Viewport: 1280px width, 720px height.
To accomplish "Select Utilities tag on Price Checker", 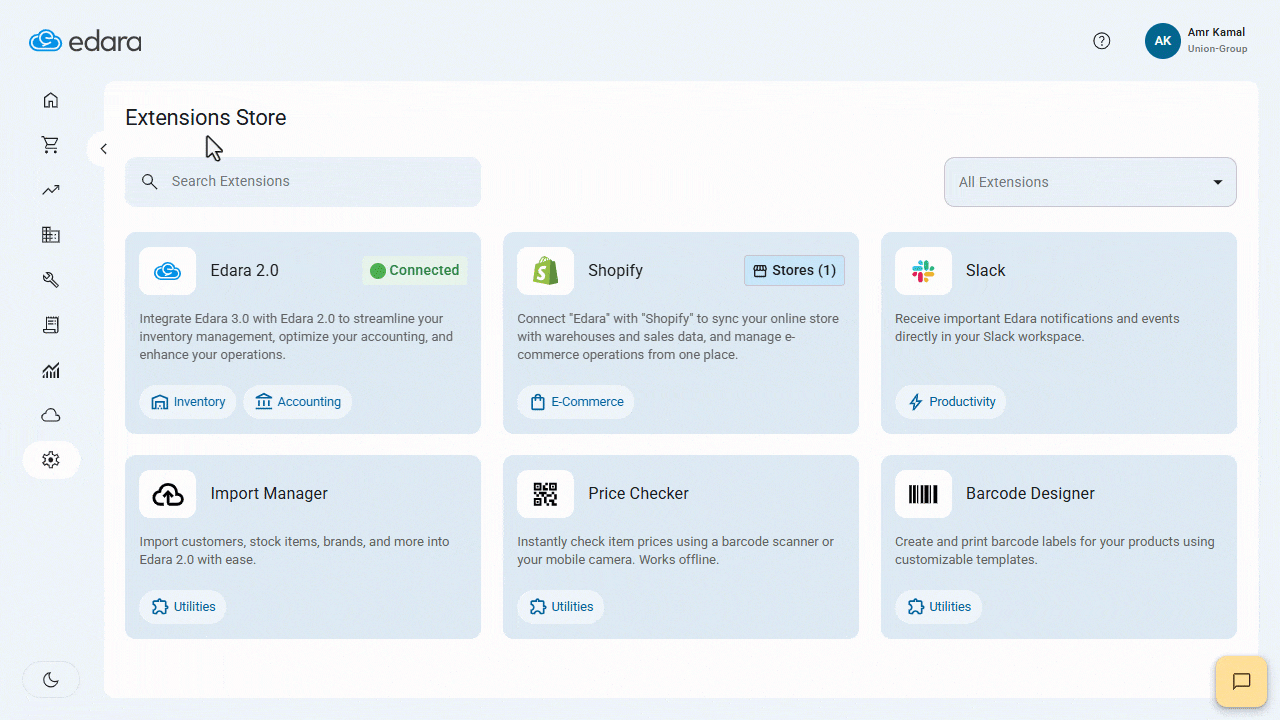I will pos(561,607).
